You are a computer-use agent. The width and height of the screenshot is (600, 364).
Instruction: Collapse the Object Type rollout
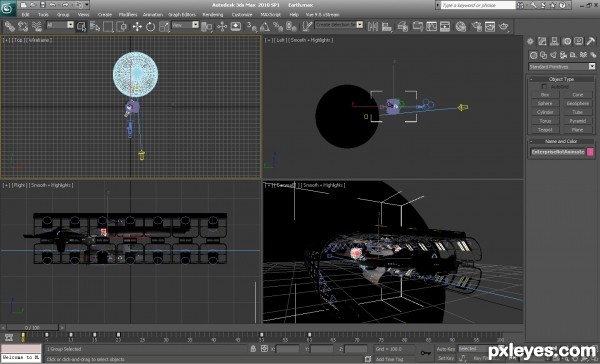click(561, 79)
